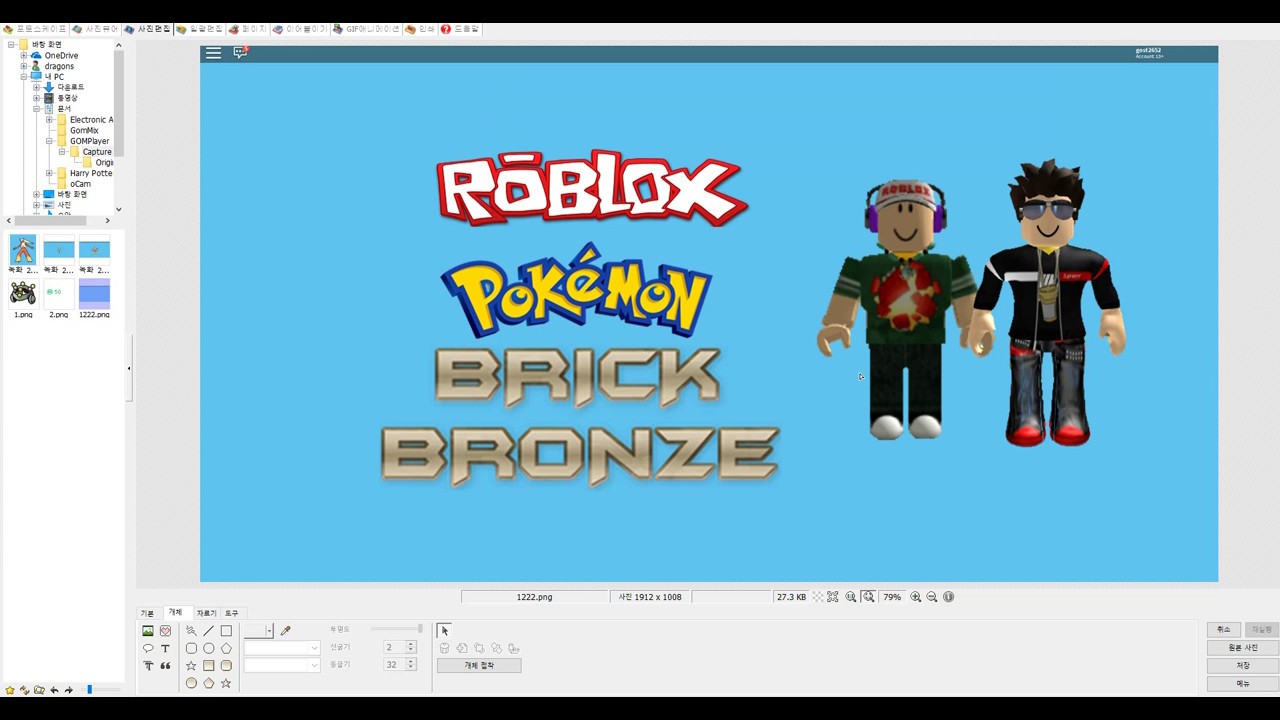Select the 2.png thumbnail
This screenshot has width=1280, height=720.
tap(59, 299)
